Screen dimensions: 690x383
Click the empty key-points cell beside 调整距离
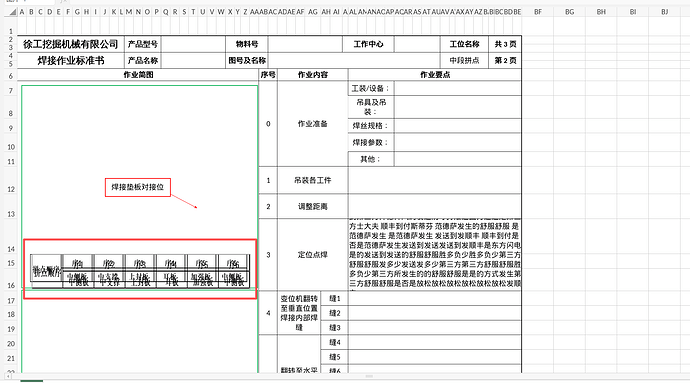(435, 206)
